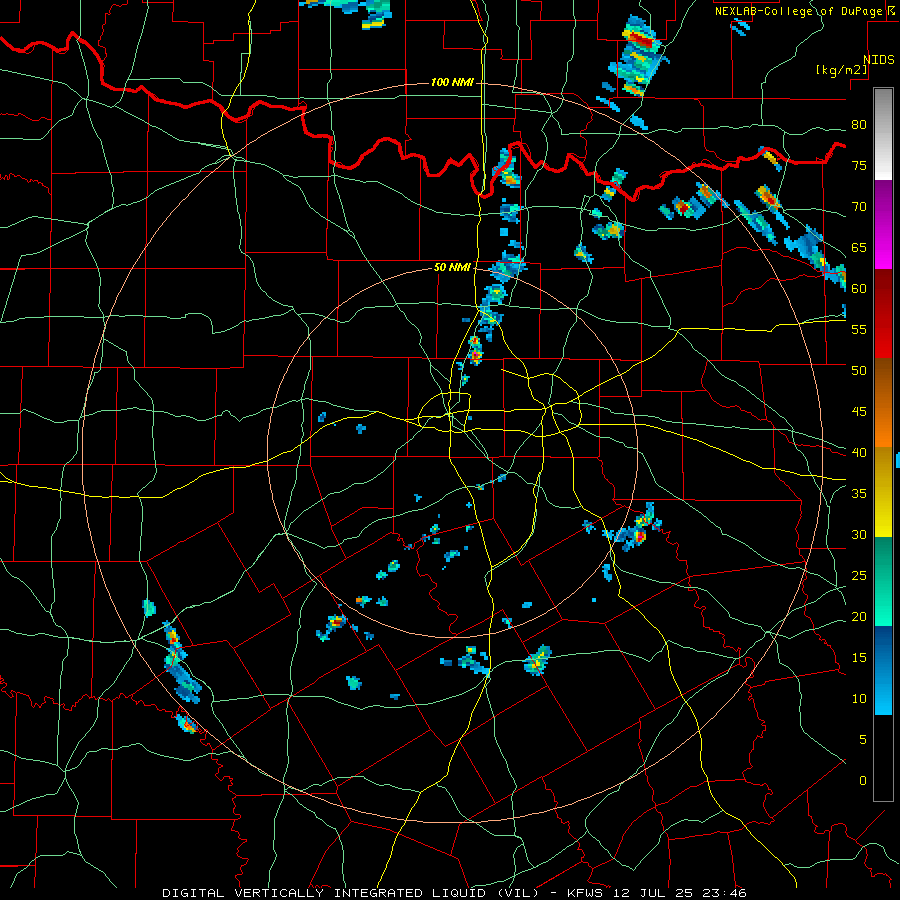
Task: Click the white-gray top segment of color bar
Action: click(x=883, y=134)
